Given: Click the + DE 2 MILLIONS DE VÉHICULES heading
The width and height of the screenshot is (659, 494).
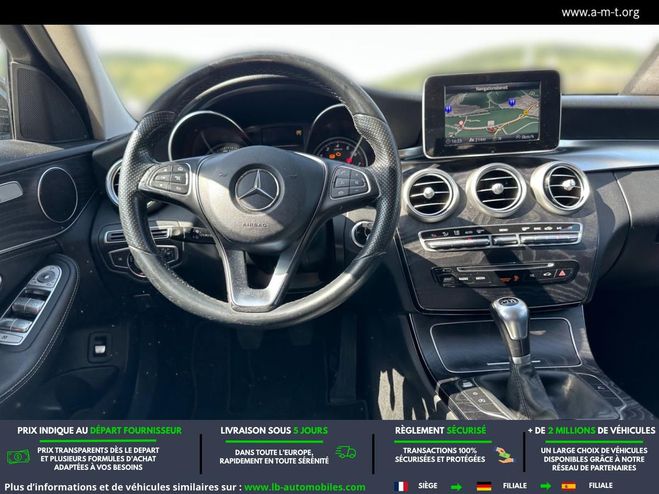Looking at the screenshot, I should point(591,431).
